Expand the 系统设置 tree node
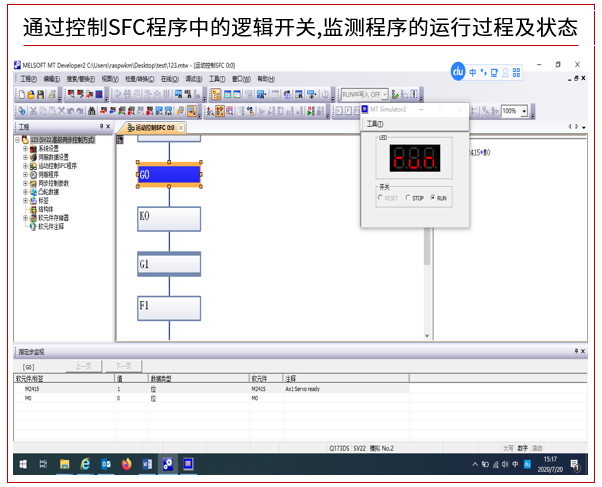 [x=25, y=149]
